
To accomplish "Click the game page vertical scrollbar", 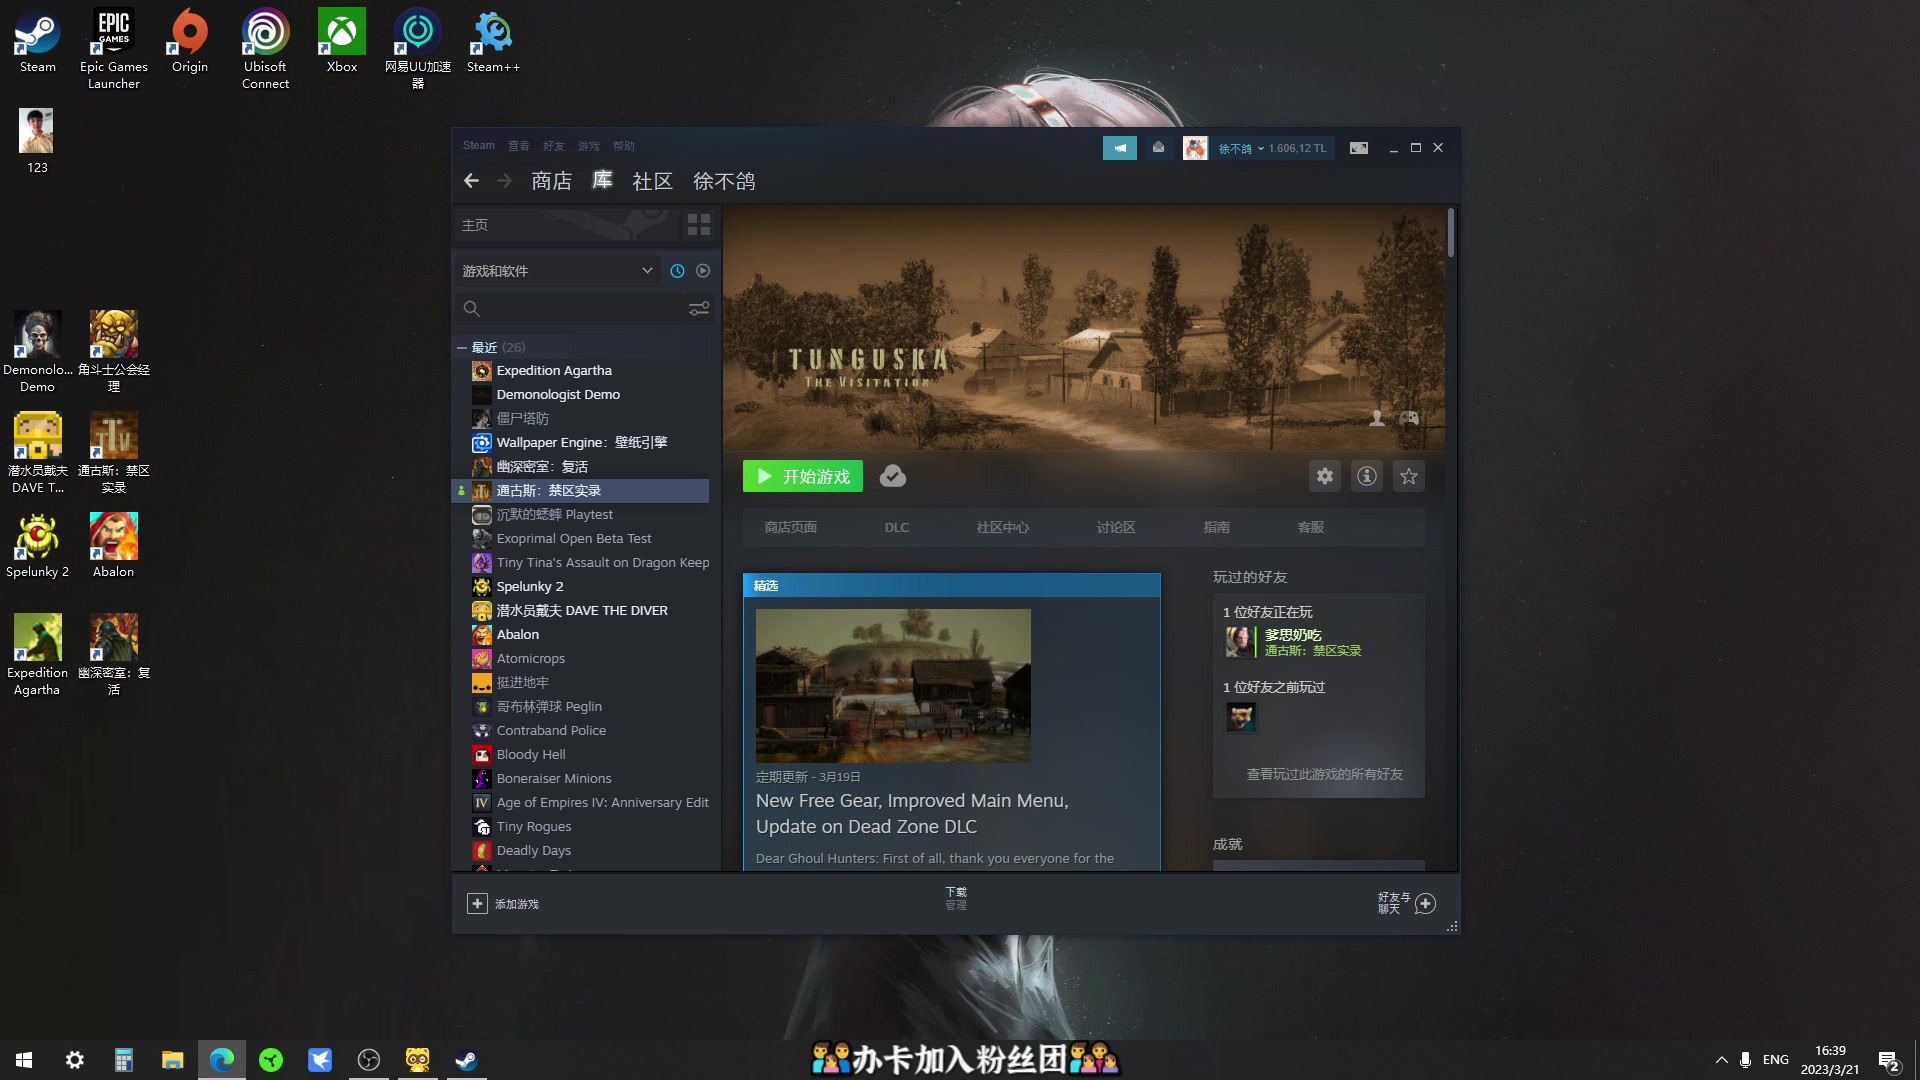I will pyautogui.click(x=1451, y=232).
